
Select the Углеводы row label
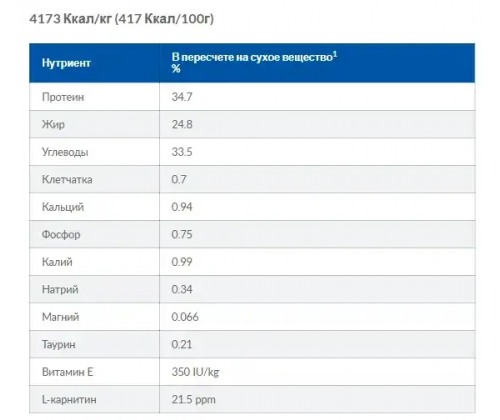click(65, 152)
